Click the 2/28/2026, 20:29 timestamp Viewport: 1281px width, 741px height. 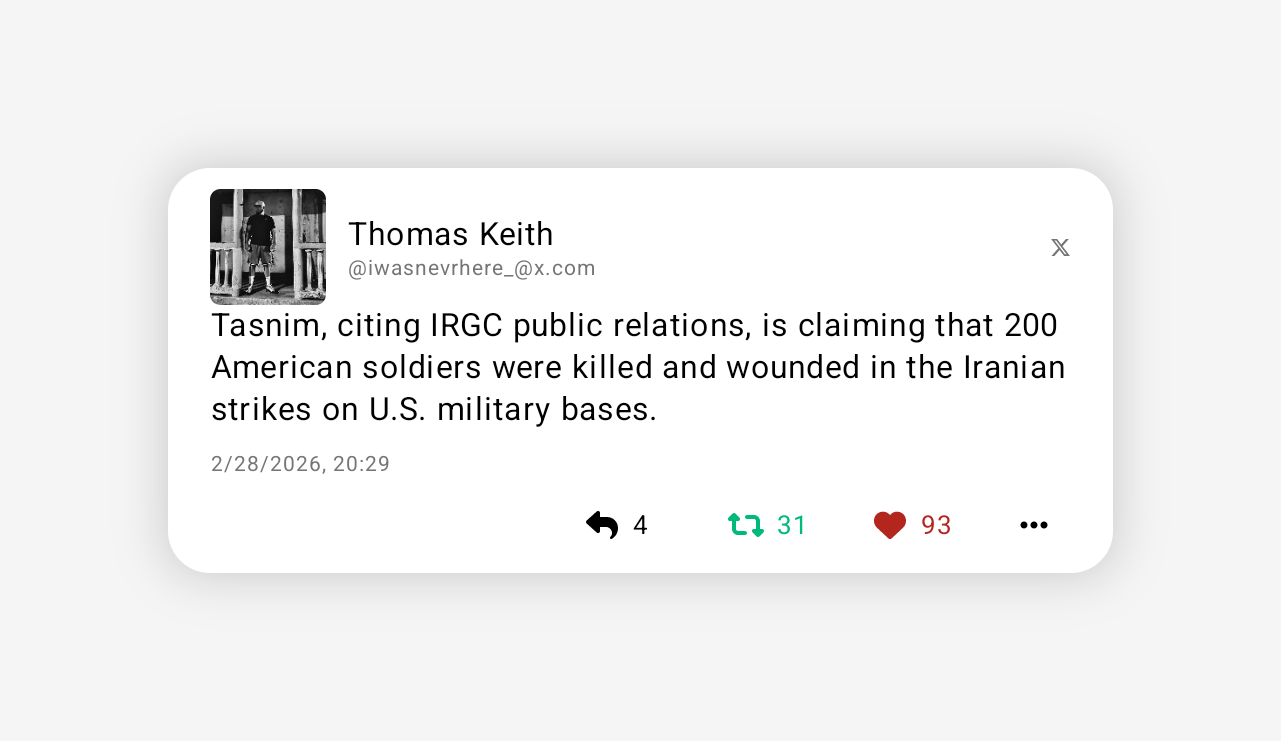point(301,464)
